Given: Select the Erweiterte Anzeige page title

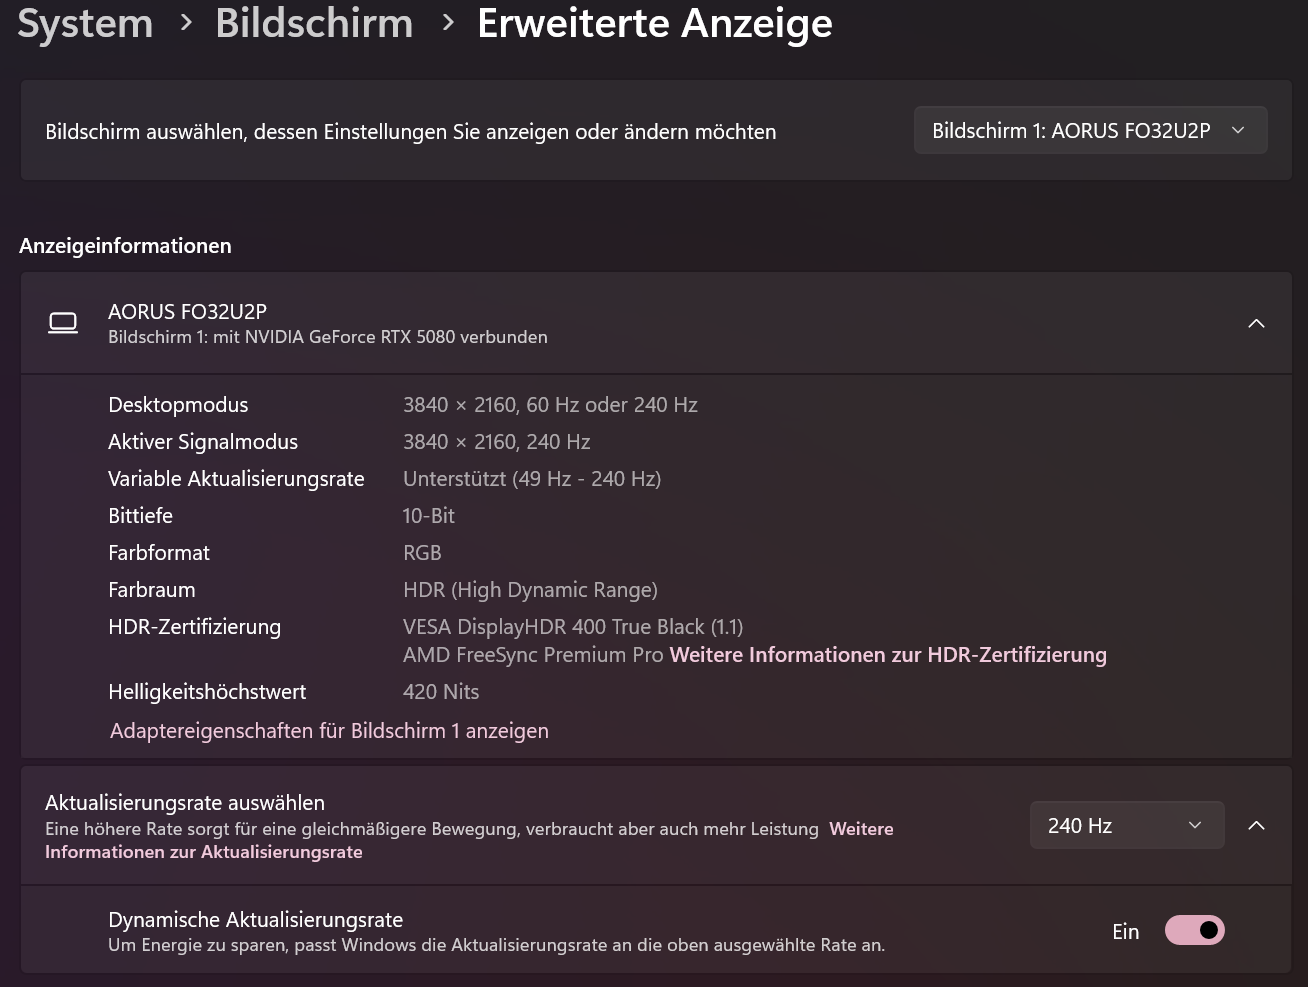Looking at the screenshot, I should click(655, 23).
